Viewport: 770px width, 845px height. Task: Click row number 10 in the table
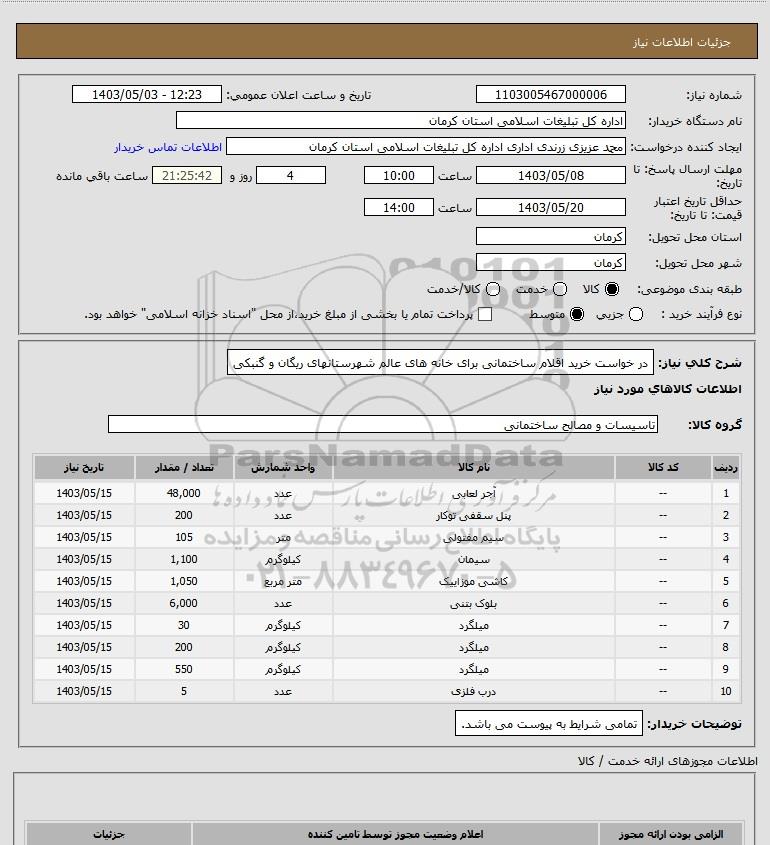click(726, 691)
